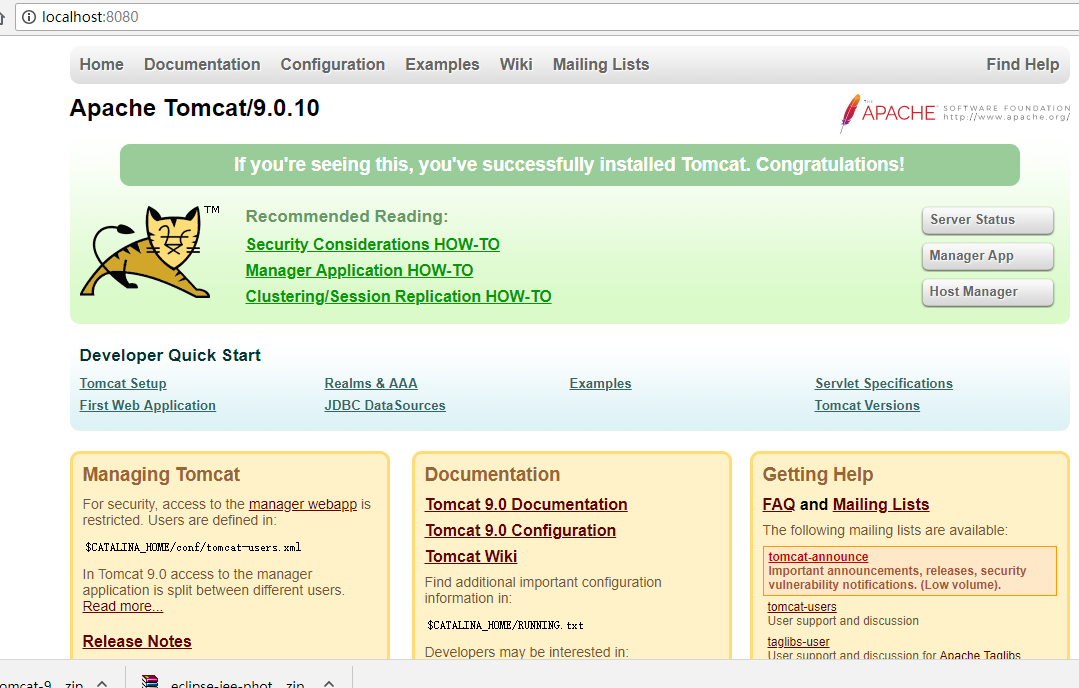Open Security Considerations HOW-TO link
The width and height of the screenshot is (1079, 688).
pyautogui.click(x=372, y=244)
